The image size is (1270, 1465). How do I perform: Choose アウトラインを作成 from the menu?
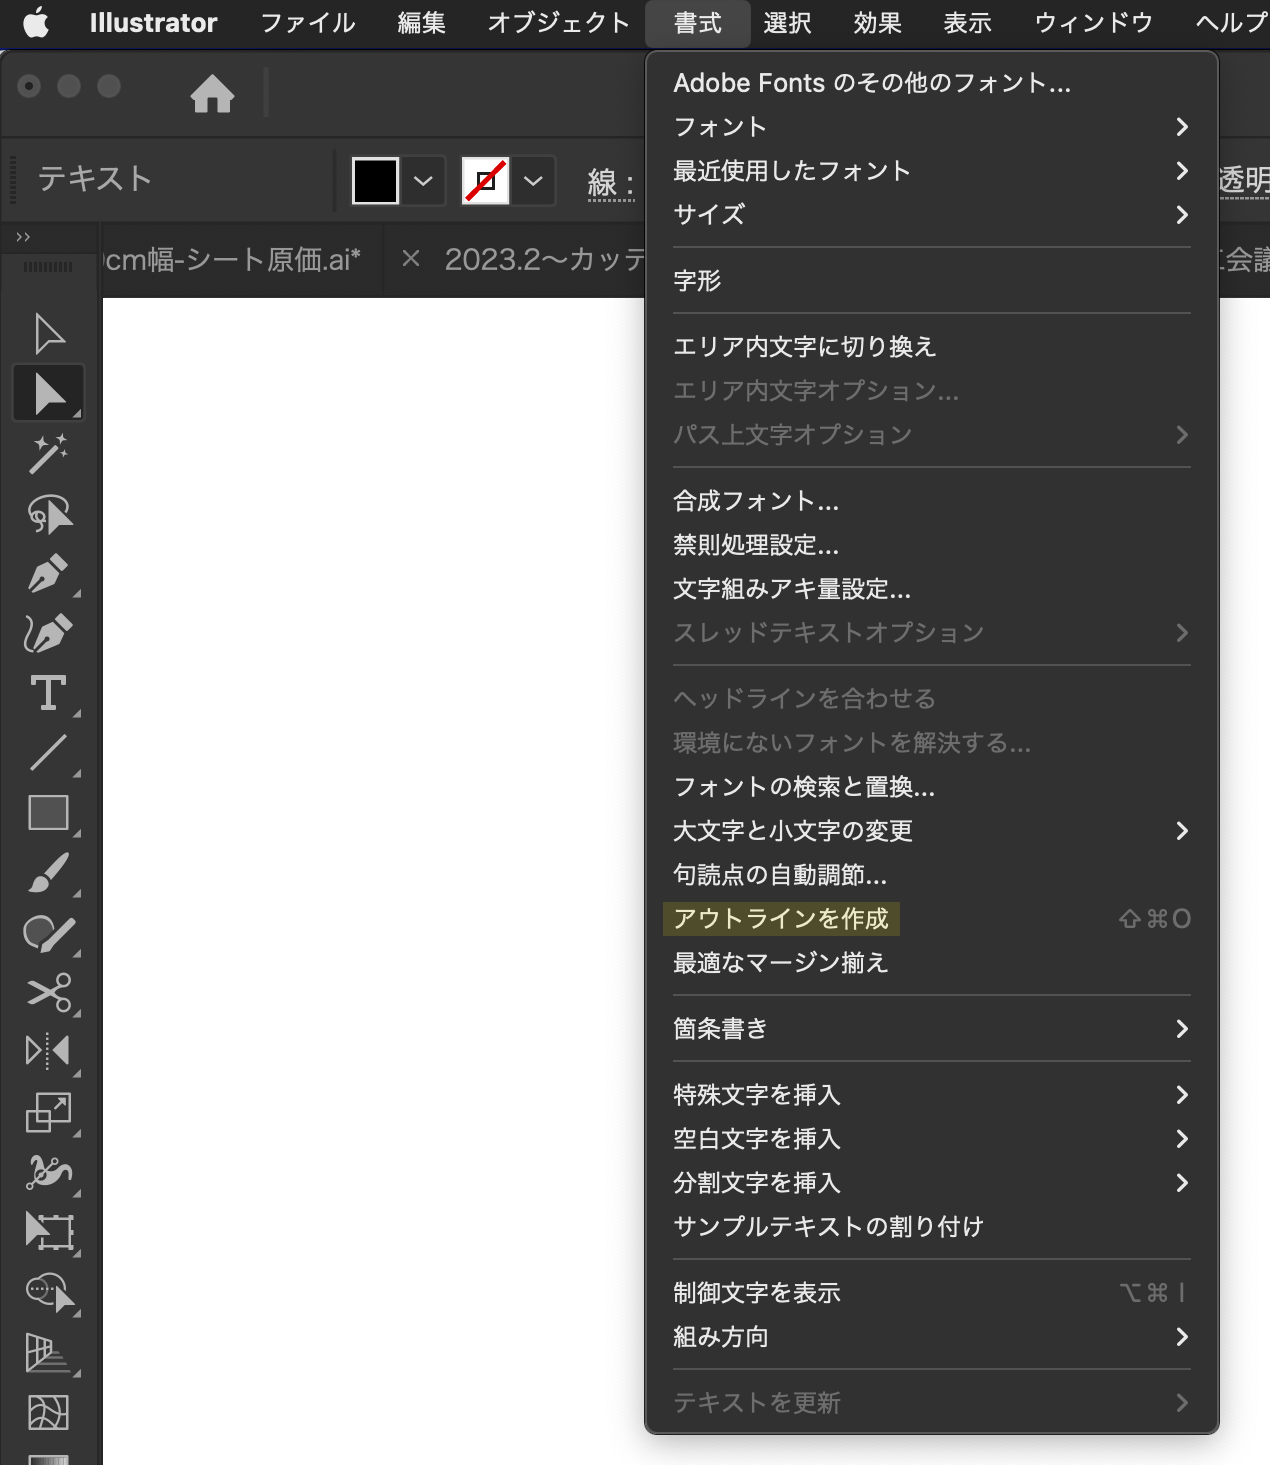932,919
